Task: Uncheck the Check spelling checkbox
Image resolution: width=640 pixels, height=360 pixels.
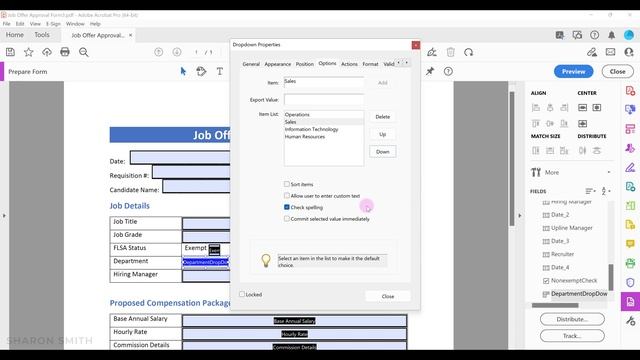Action: (x=287, y=207)
